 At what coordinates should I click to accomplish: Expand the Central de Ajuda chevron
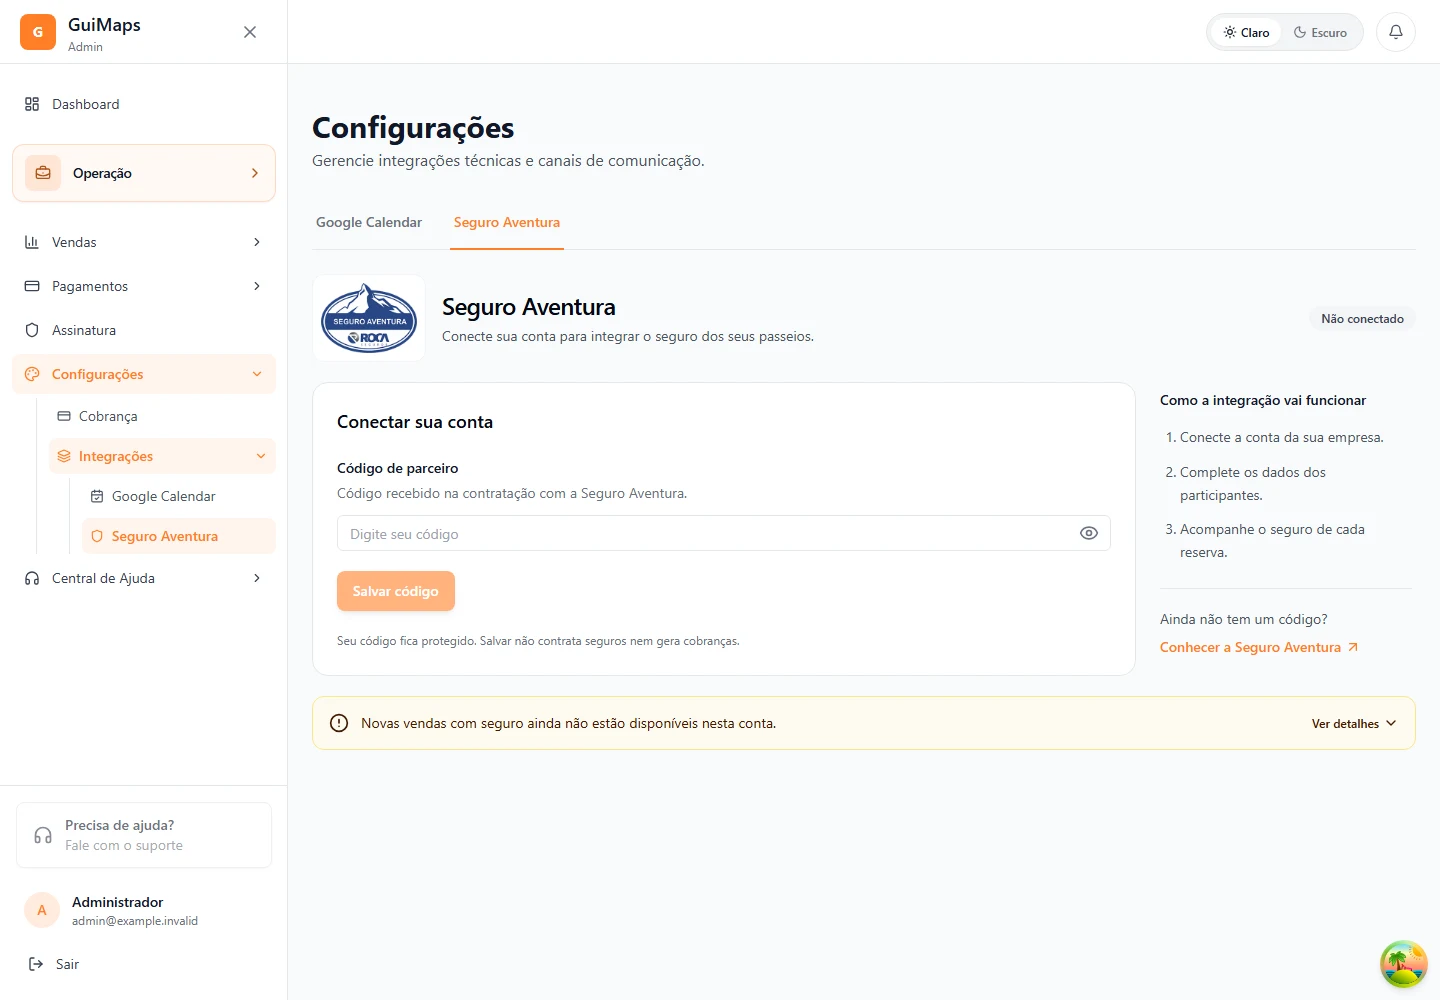point(257,578)
